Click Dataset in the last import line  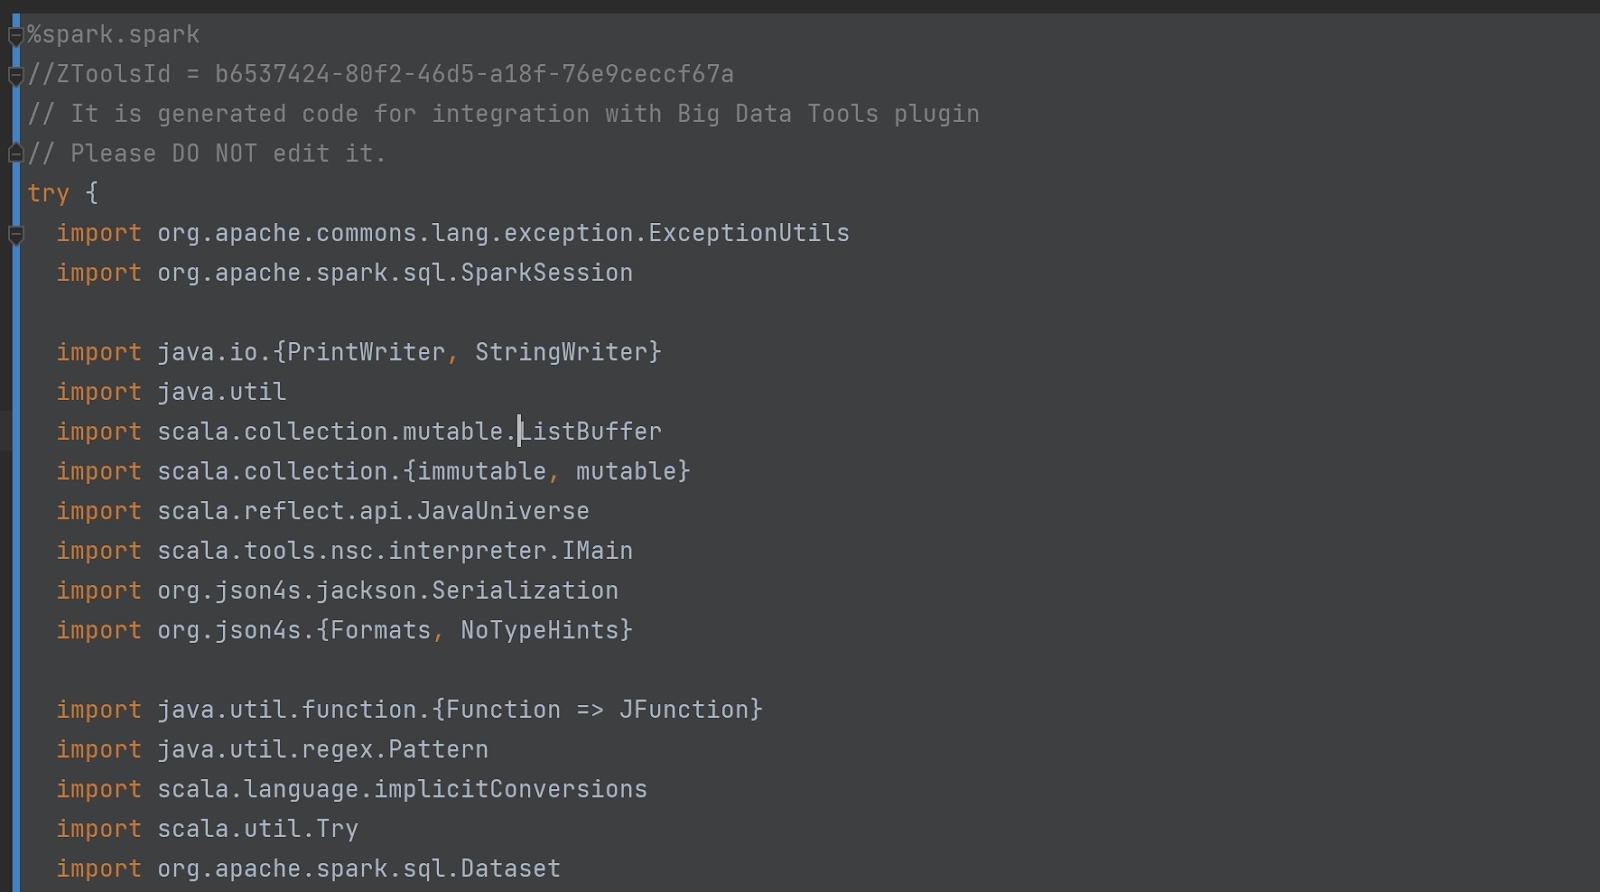pos(510,869)
